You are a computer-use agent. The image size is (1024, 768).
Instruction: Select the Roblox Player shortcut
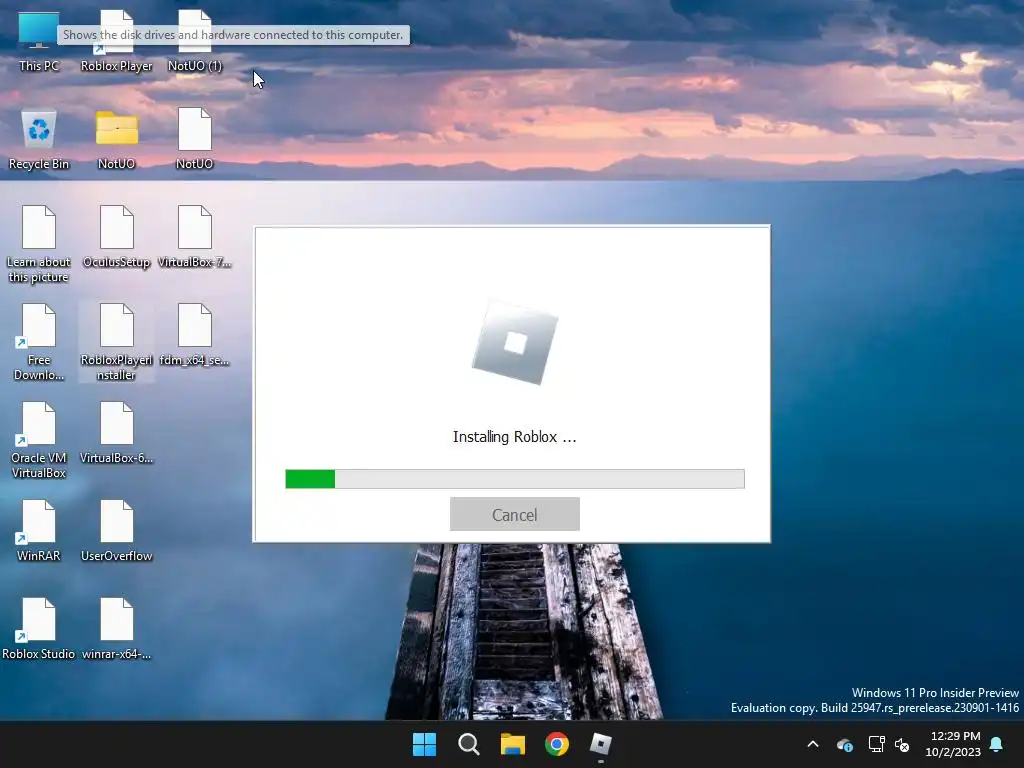117,41
